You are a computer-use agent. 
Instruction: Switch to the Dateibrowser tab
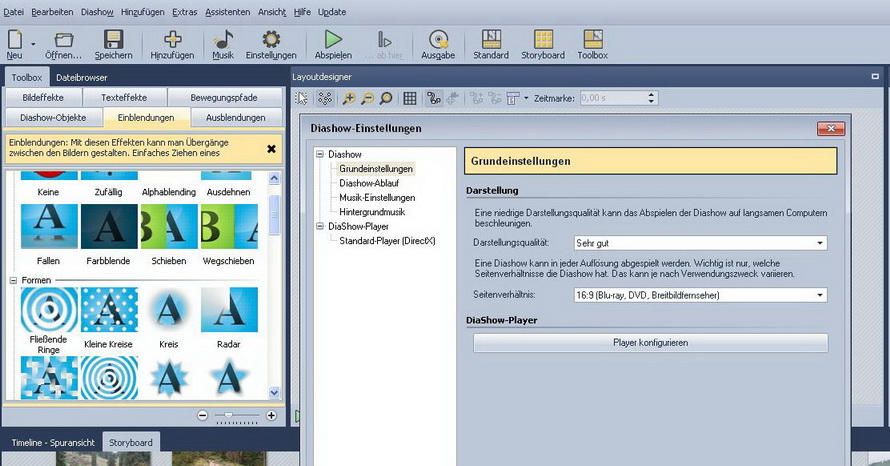click(81, 77)
